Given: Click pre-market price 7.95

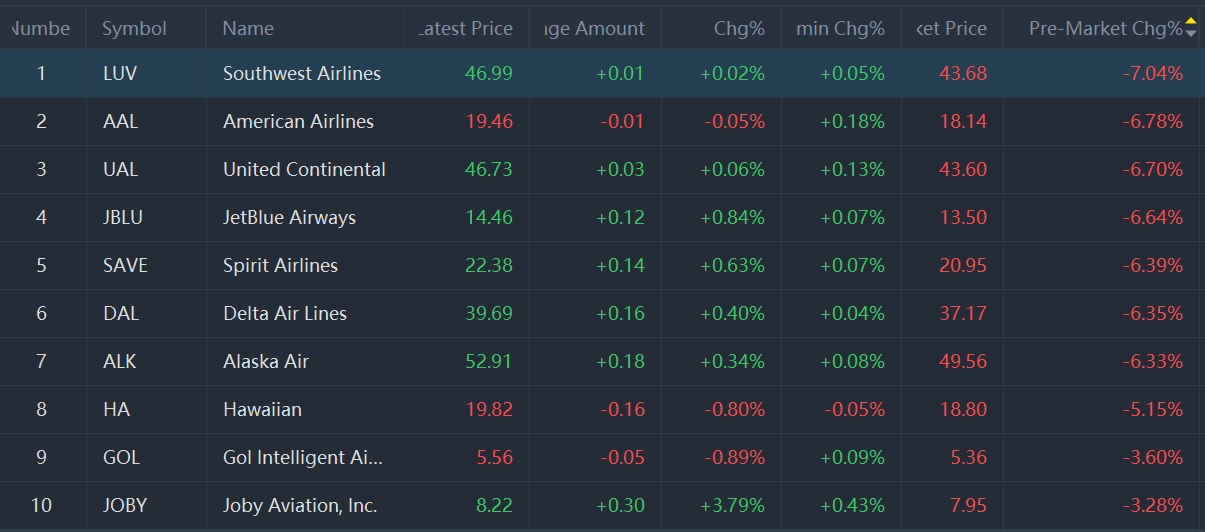Looking at the screenshot, I should (969, 505).
